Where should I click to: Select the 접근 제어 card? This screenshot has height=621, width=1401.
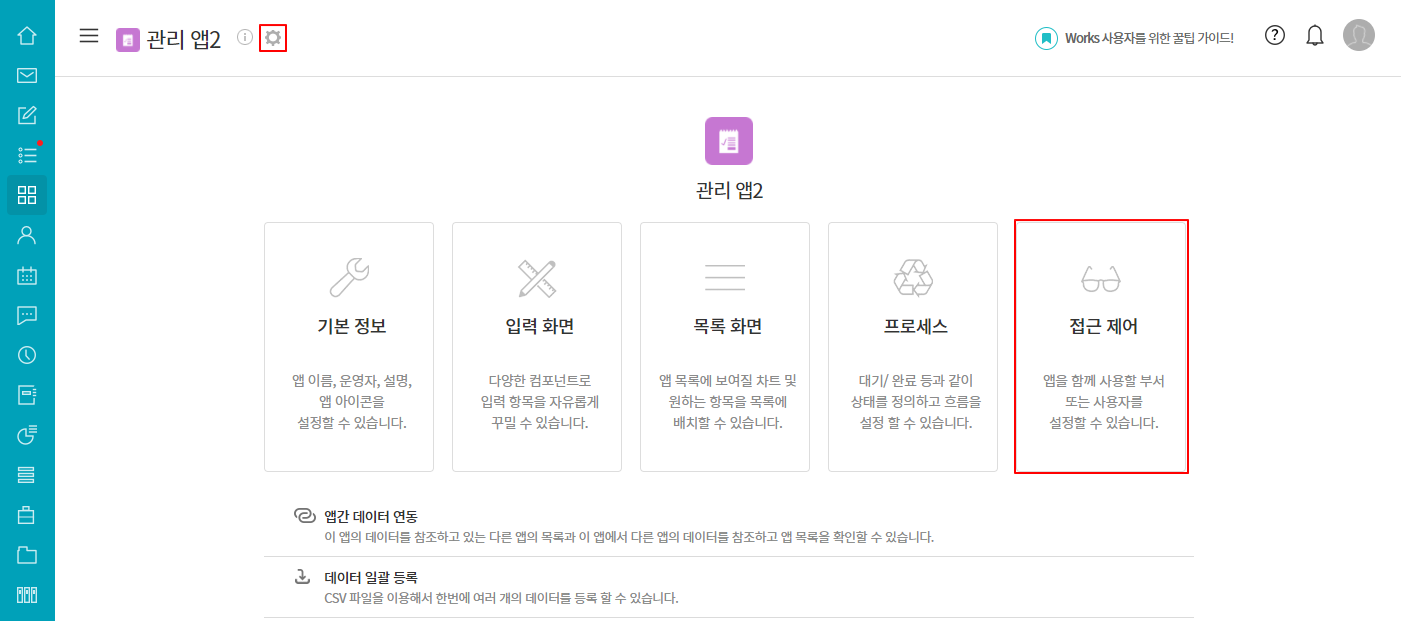click(x=1101, y=346)
